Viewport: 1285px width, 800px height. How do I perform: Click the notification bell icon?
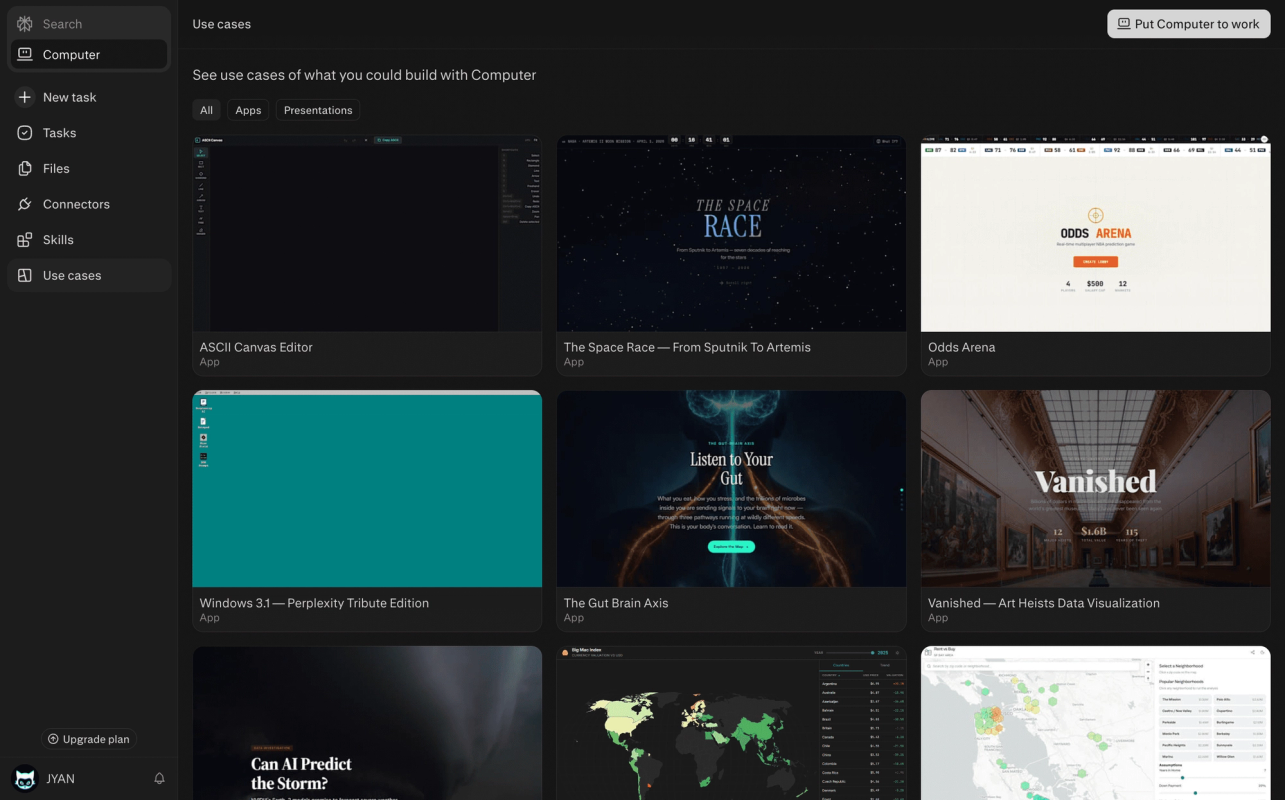point(159,778)
